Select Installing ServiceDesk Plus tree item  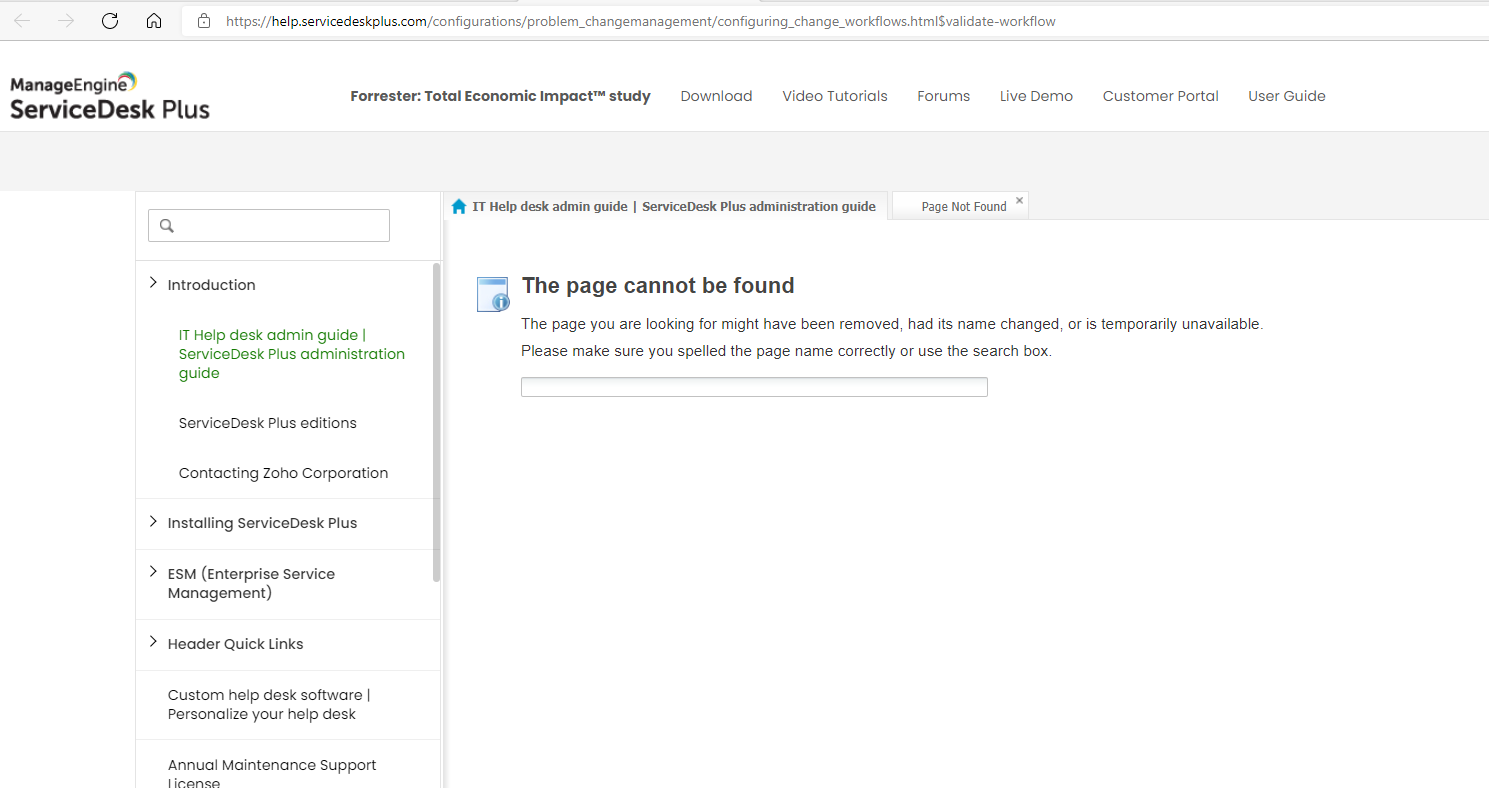coord(262,523)
